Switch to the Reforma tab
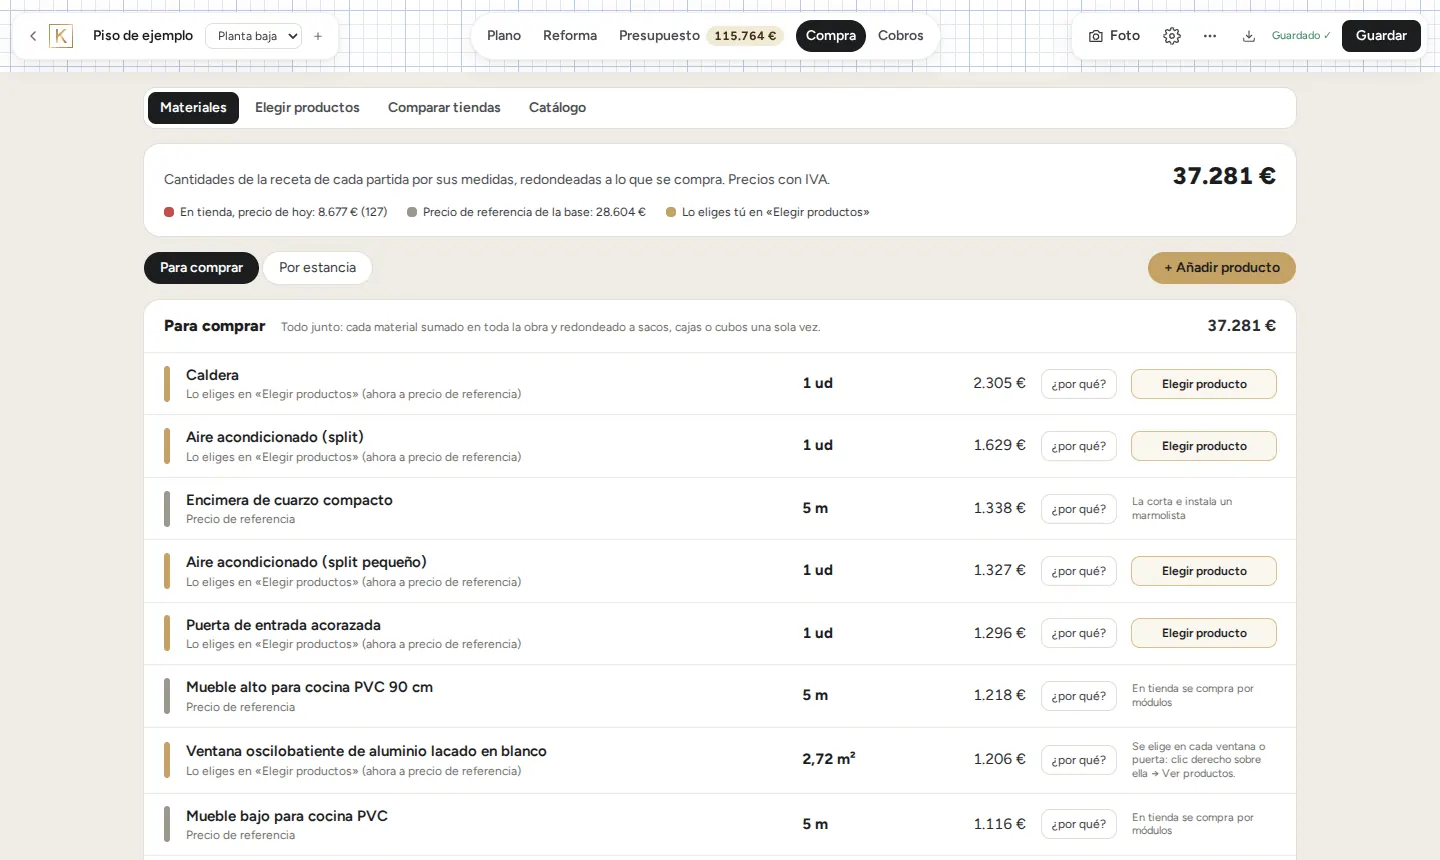 pos(570,36)
